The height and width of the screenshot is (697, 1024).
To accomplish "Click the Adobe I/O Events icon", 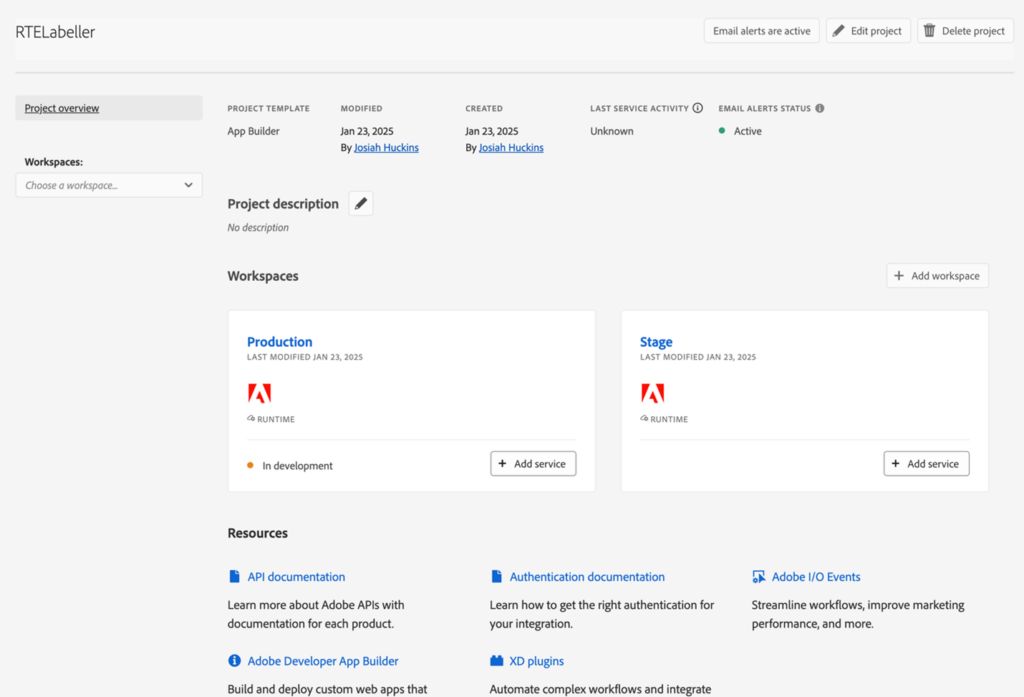I will (757, 576).
